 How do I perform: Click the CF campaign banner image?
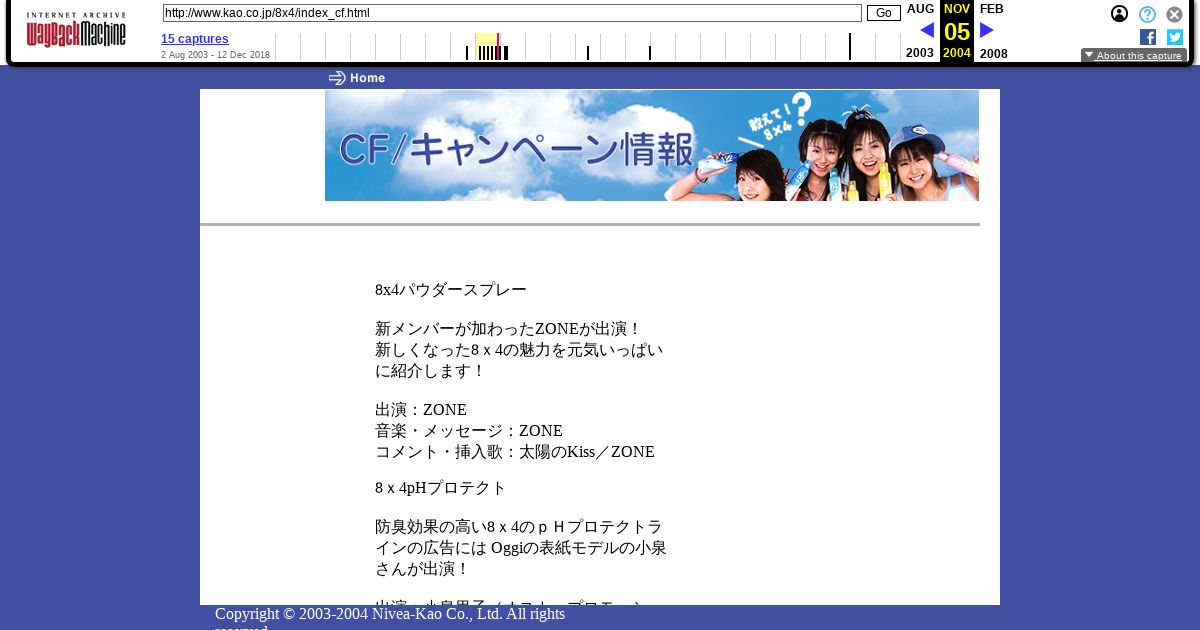(x=652, y=145)
